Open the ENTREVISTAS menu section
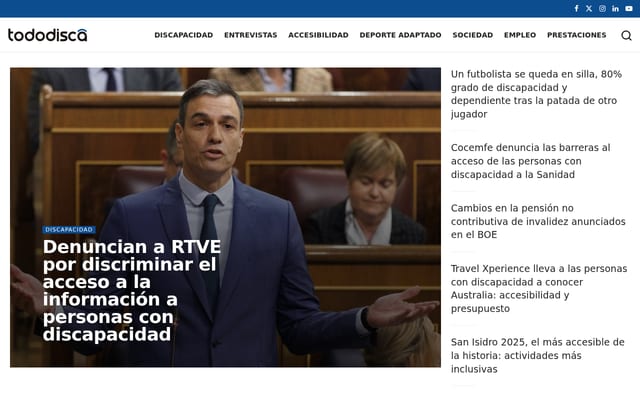640x400 pixels. pos(251,35)
